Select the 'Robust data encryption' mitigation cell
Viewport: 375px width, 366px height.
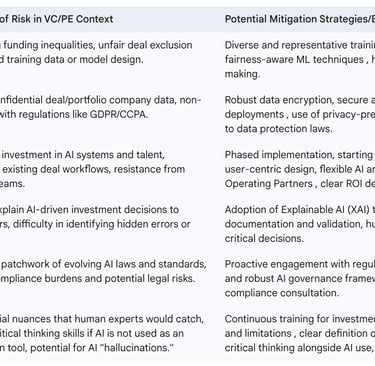click(x=300, y=114)
